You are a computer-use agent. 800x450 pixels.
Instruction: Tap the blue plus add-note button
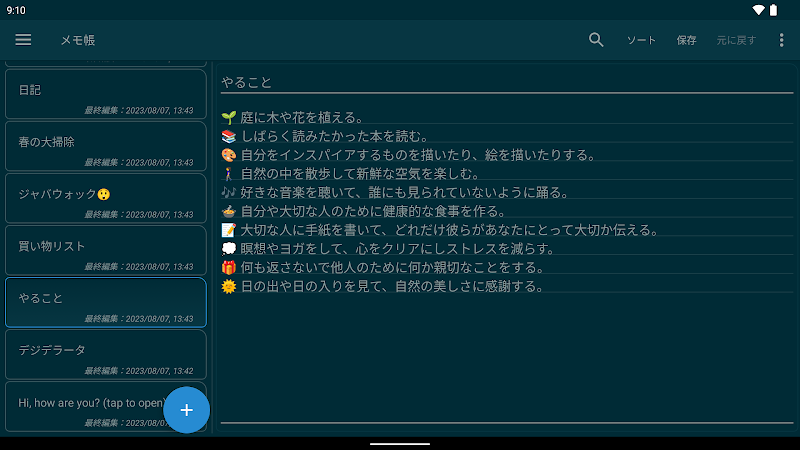[x=186, y=410]
